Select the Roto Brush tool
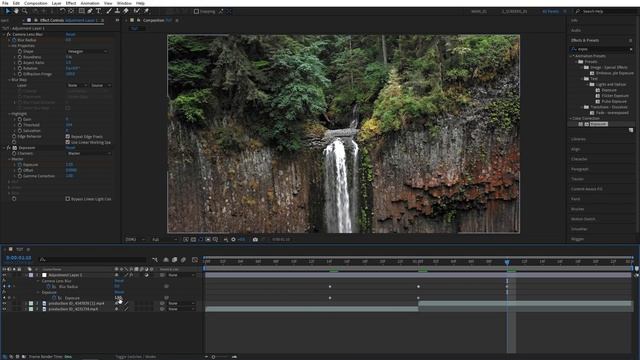Viewport: 640px width, 360px height. tap(137, 11)
